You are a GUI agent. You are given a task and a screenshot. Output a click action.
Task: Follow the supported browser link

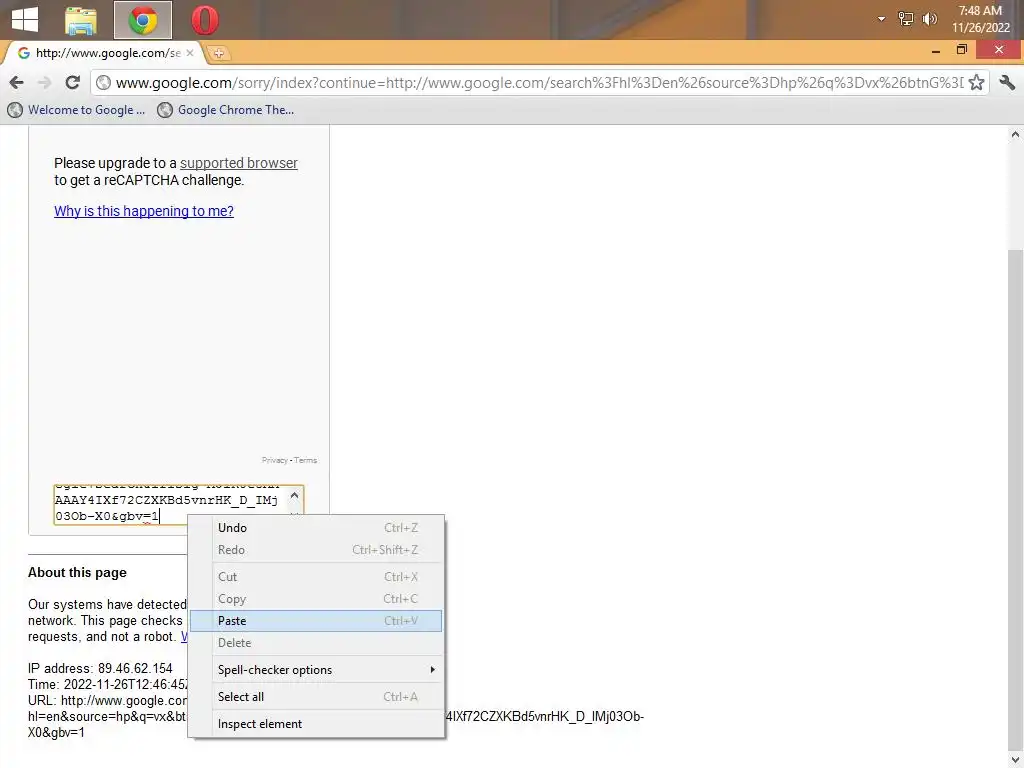tap(238, 163)
